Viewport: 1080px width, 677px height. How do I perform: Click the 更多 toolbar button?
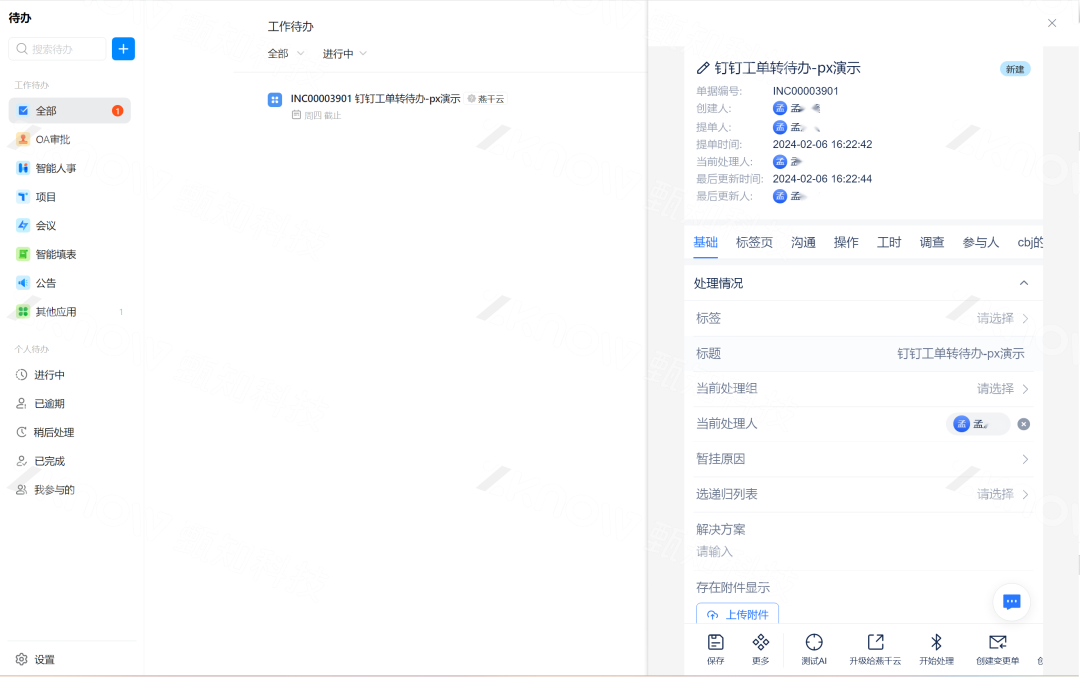760,649
